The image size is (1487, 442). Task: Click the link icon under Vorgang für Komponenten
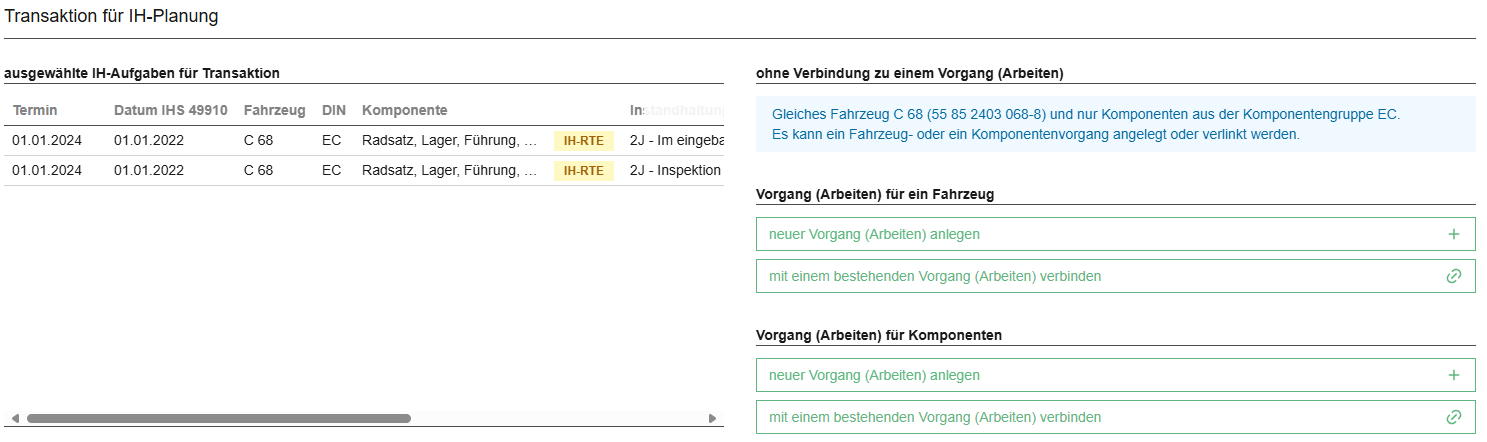point(1453,417)
